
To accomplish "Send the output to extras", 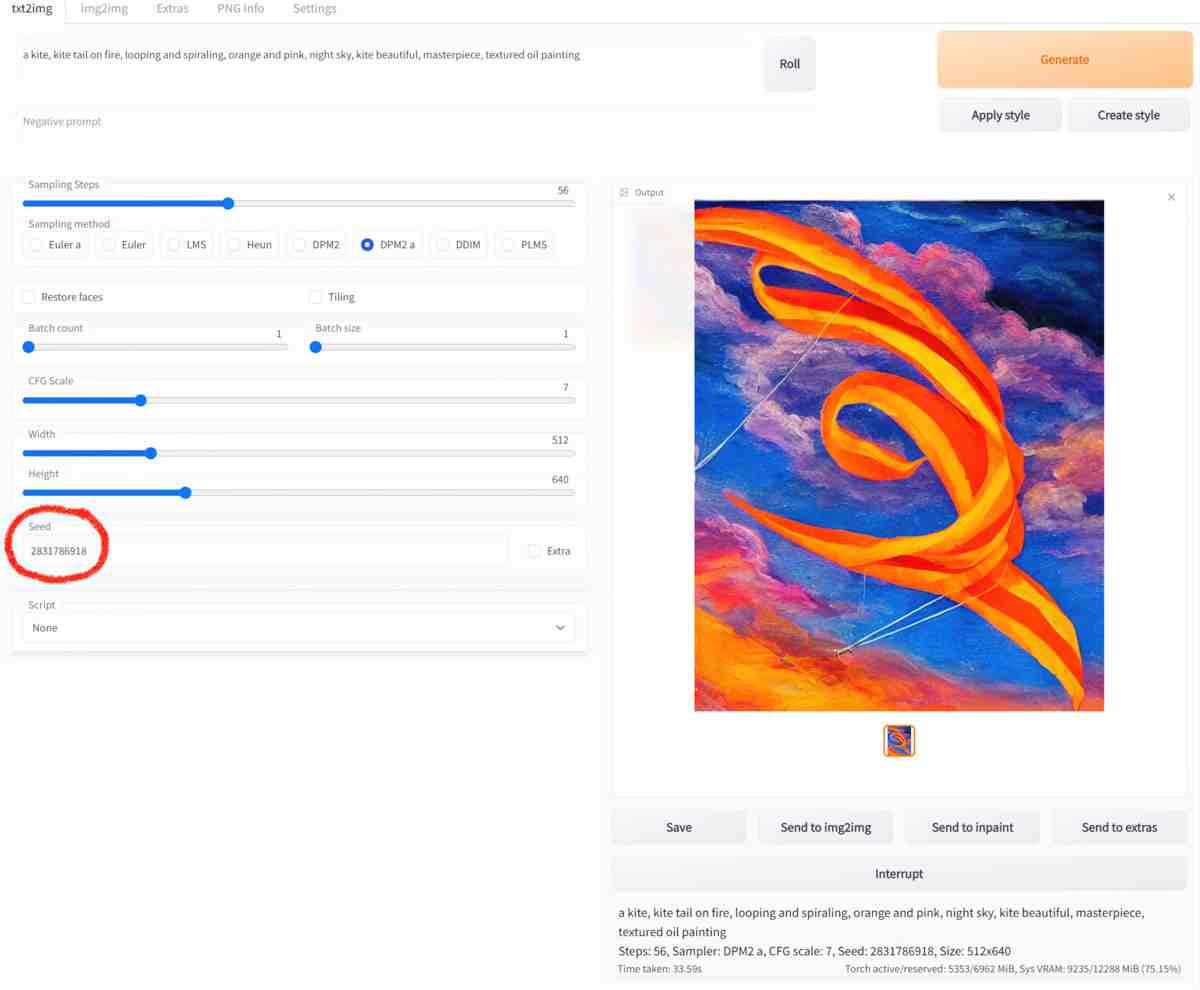I will pyautogui.click(x=1119, y=827).
